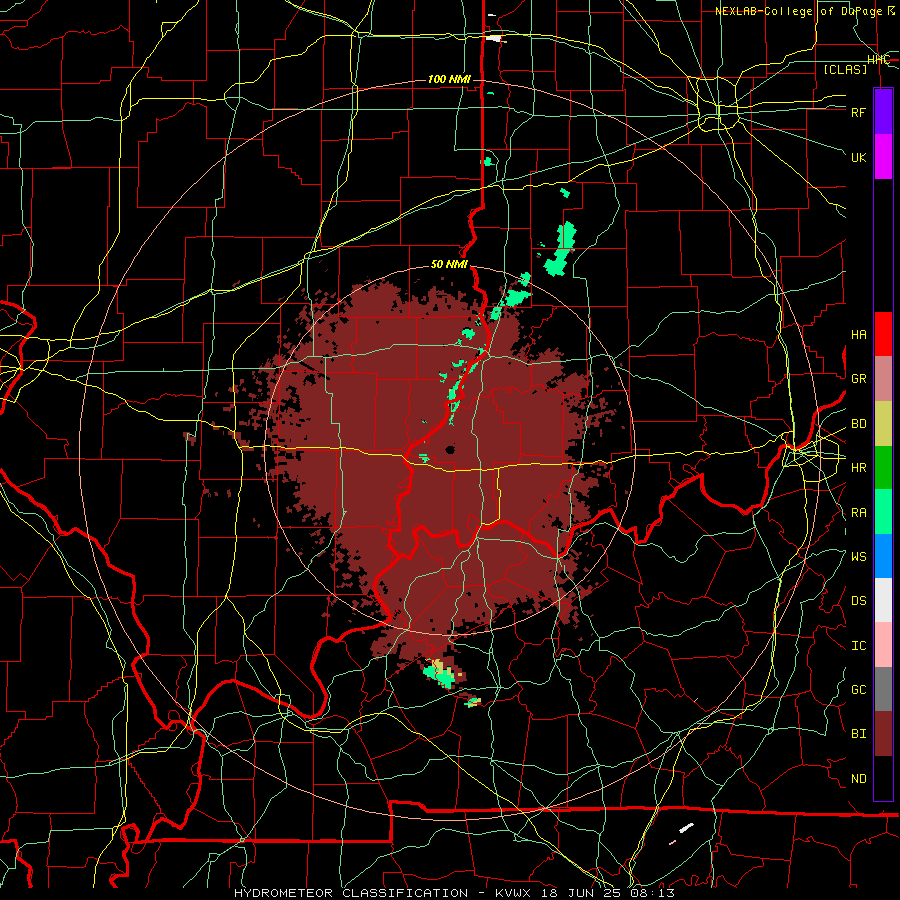Click the "BI" legend label

(x=858, y=734)
